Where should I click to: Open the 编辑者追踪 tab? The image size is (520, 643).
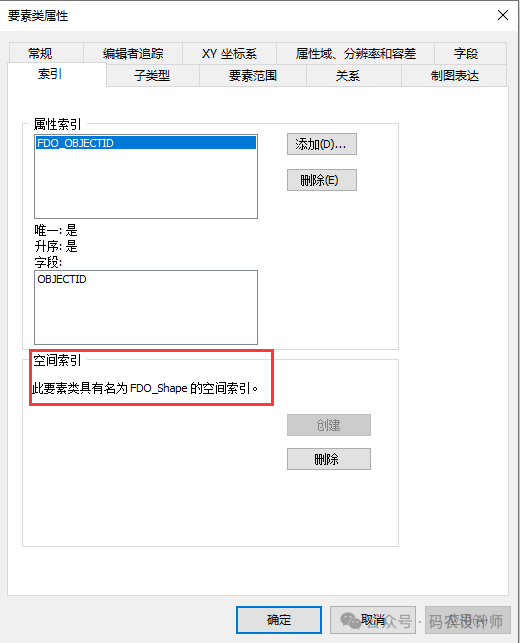pyautogui.click(x=133, y=53)
